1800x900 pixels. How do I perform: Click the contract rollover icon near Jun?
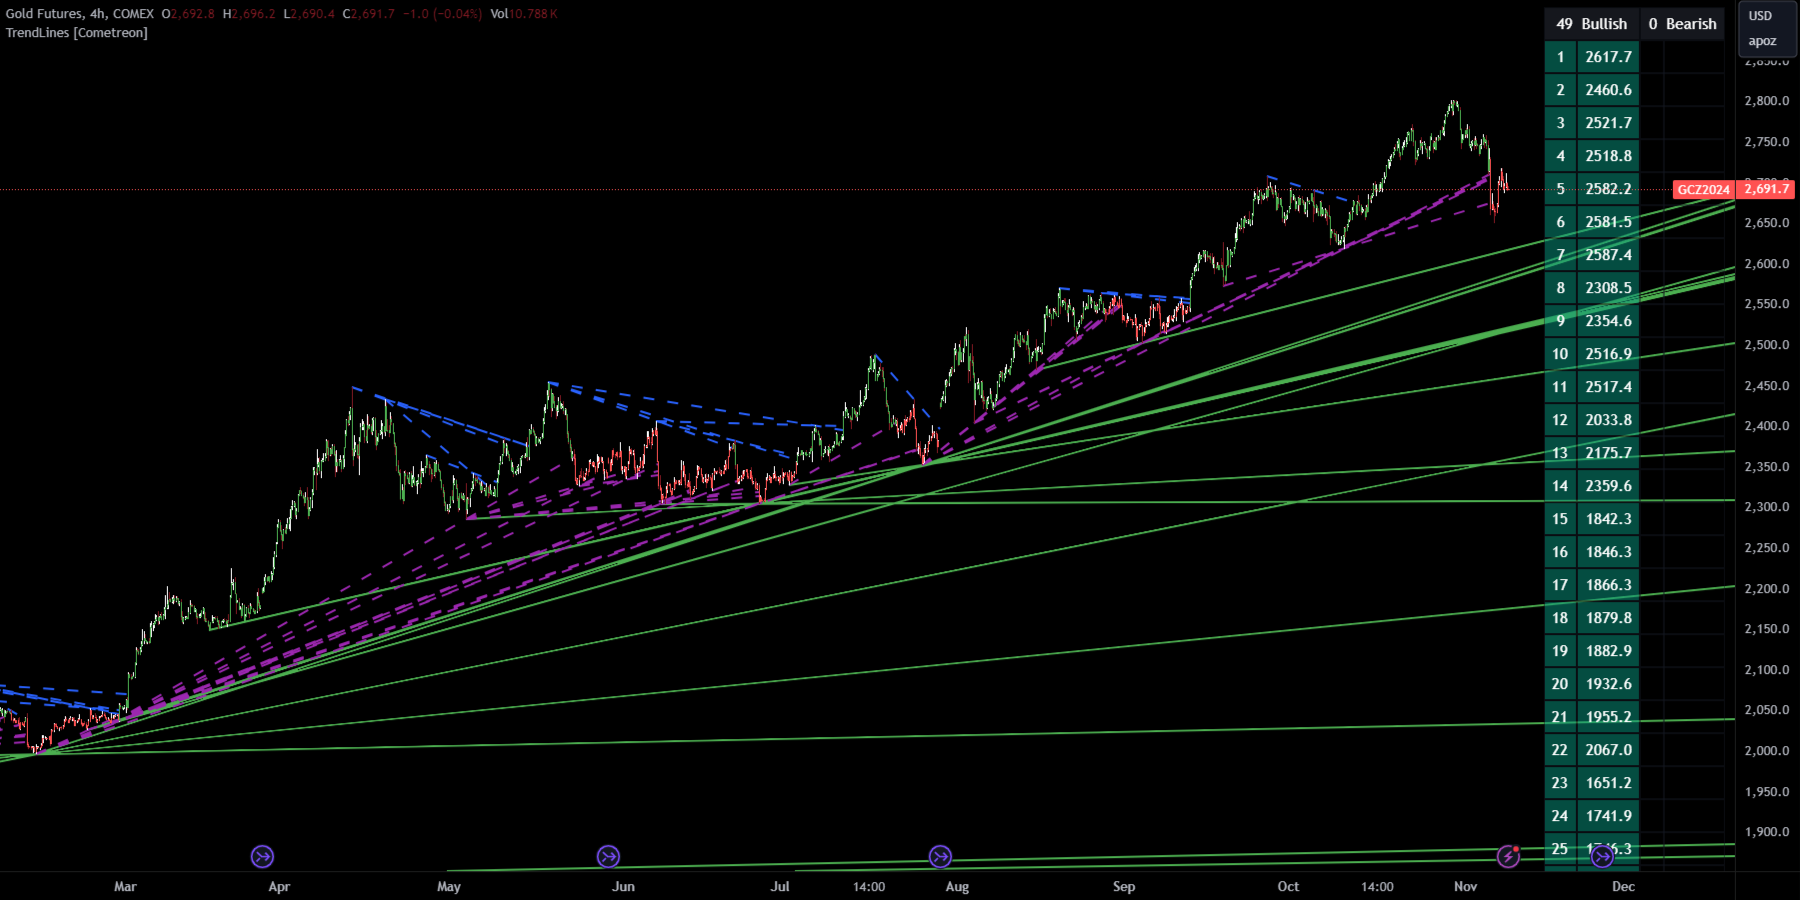tap(608, 857)
